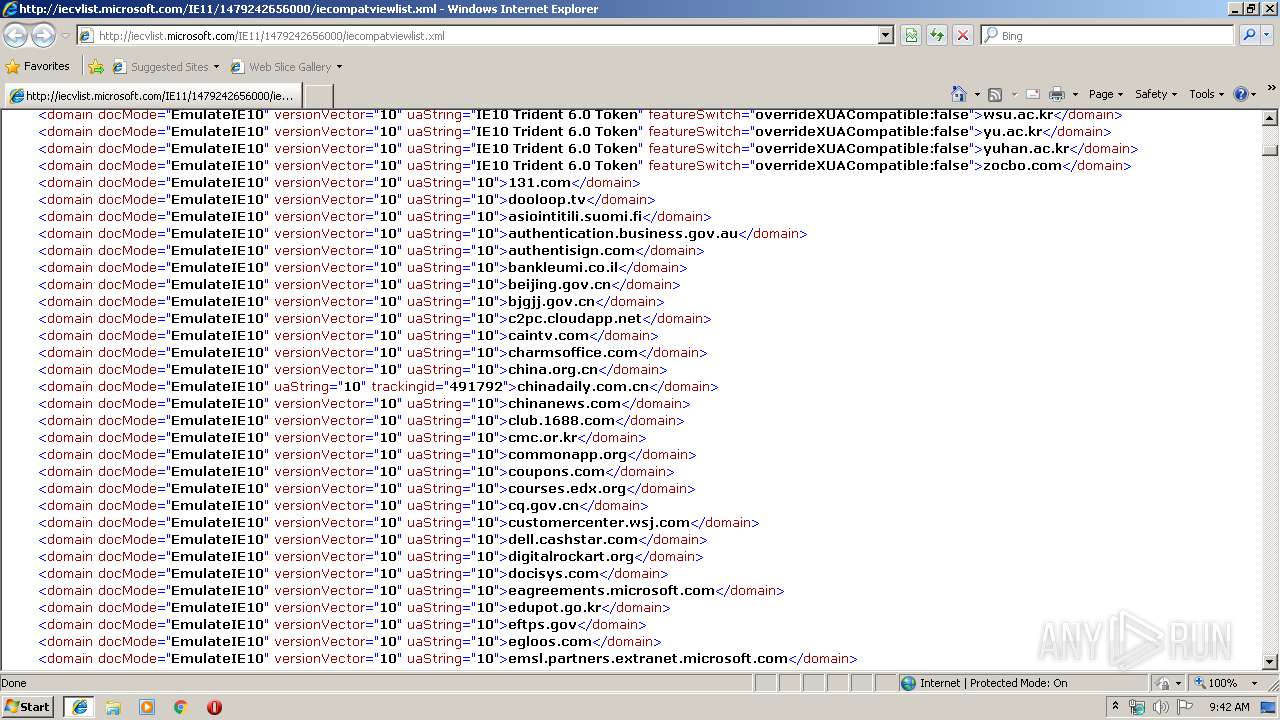This screenshot has width=1280, height=720.
Task: Open the address bar history dropdown
Action: 885,35
